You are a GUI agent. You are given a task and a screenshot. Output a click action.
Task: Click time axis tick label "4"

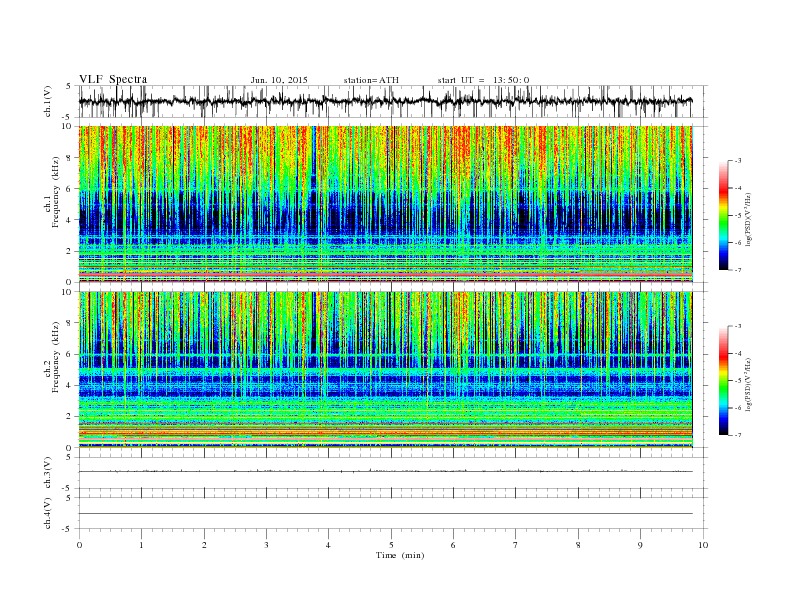(328, 545)
